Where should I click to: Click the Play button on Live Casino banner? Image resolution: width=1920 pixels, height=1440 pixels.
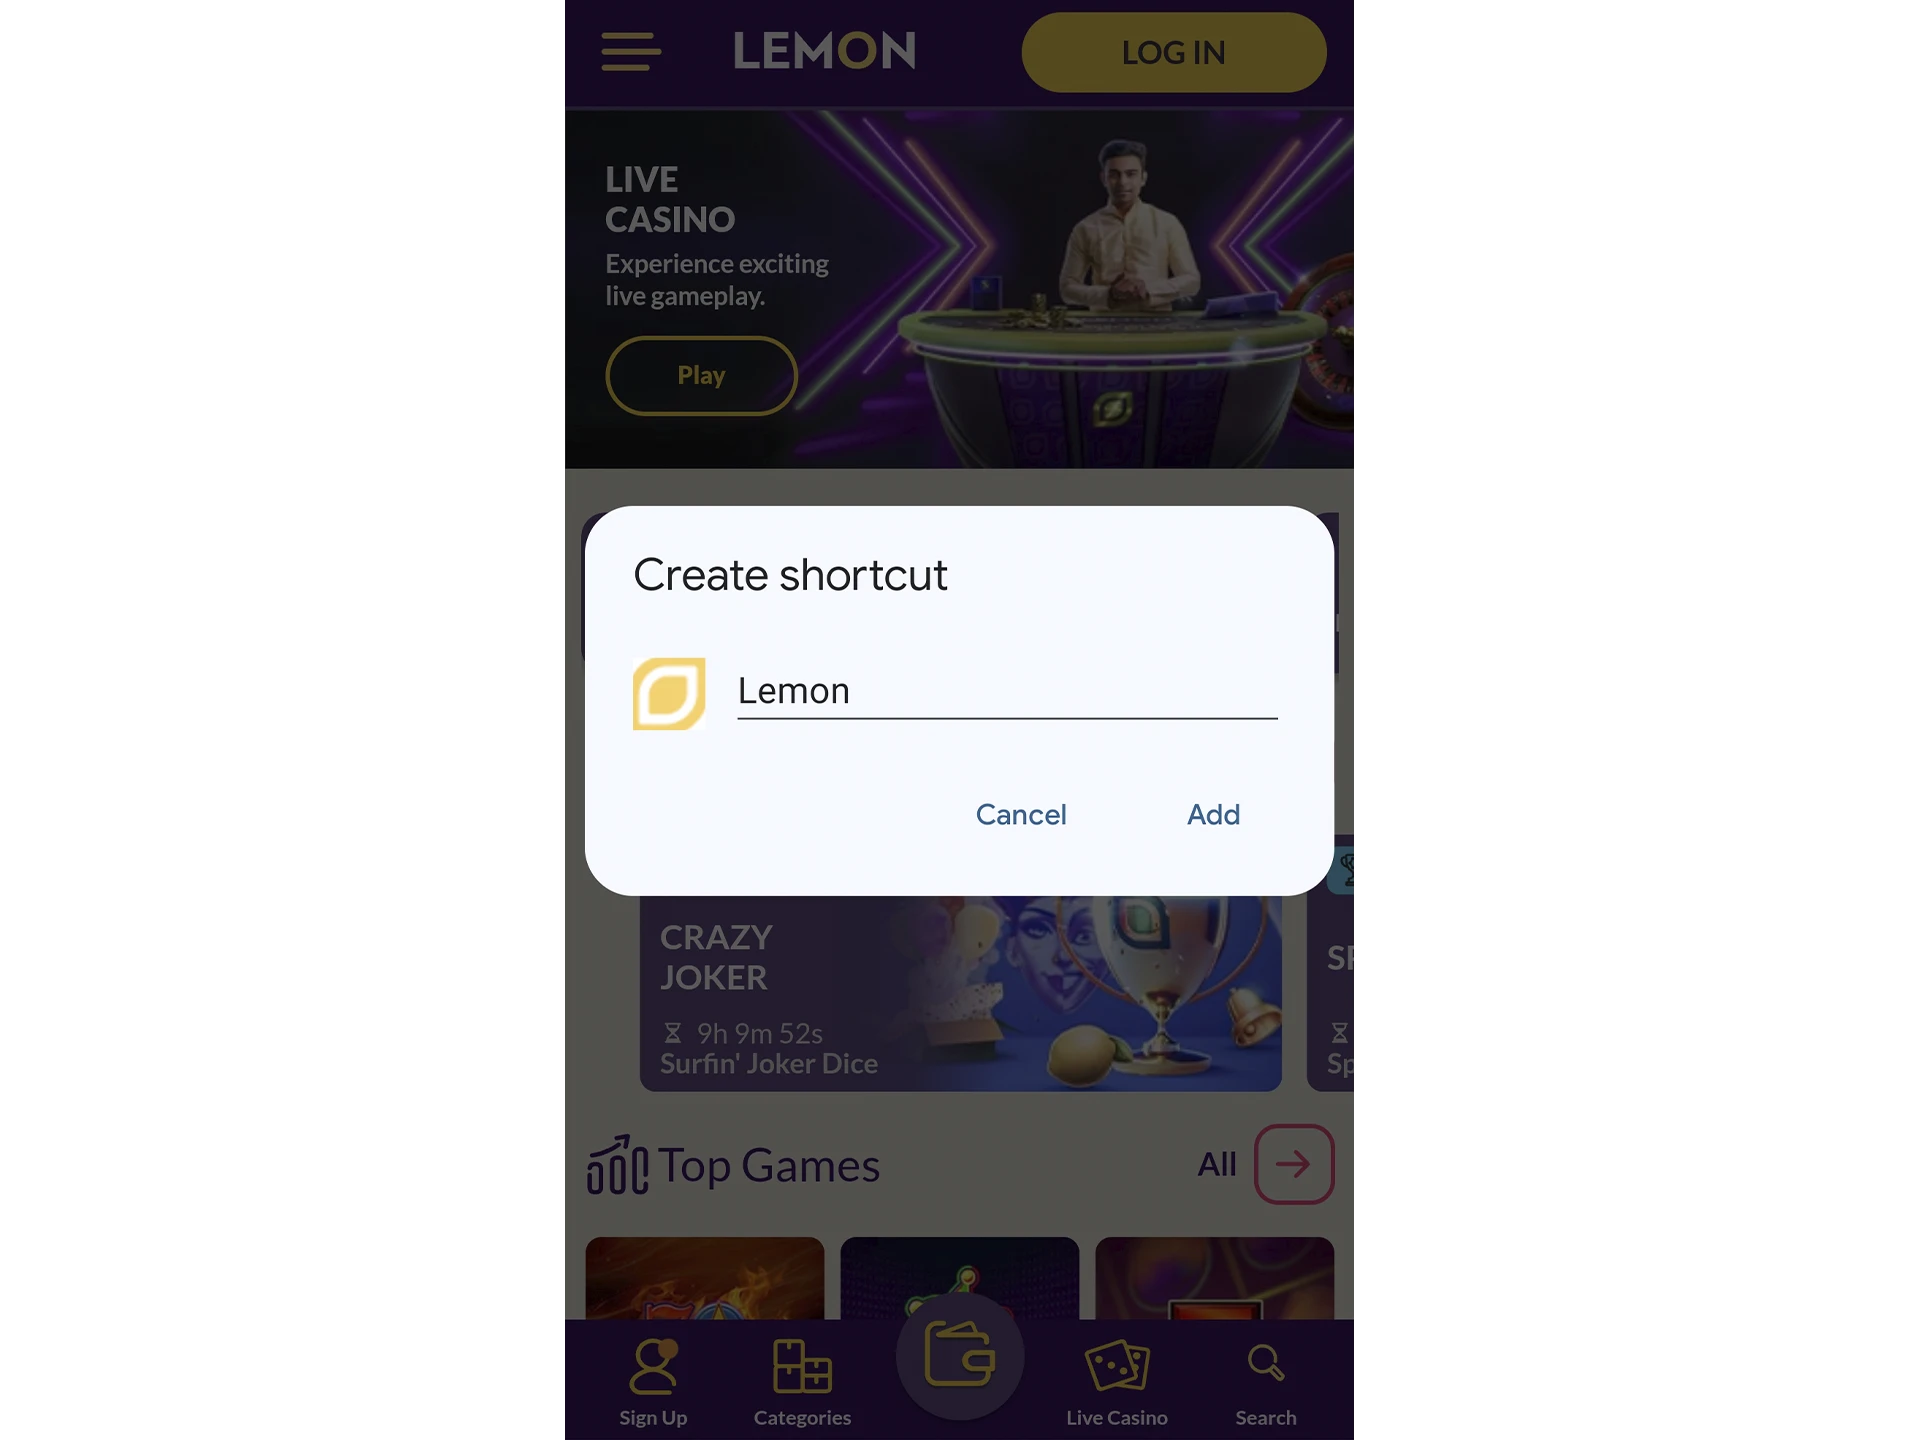701,374
